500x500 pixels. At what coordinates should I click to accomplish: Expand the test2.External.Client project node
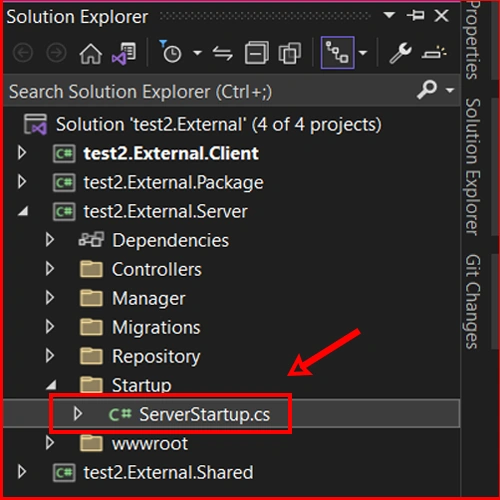[22, 153]
